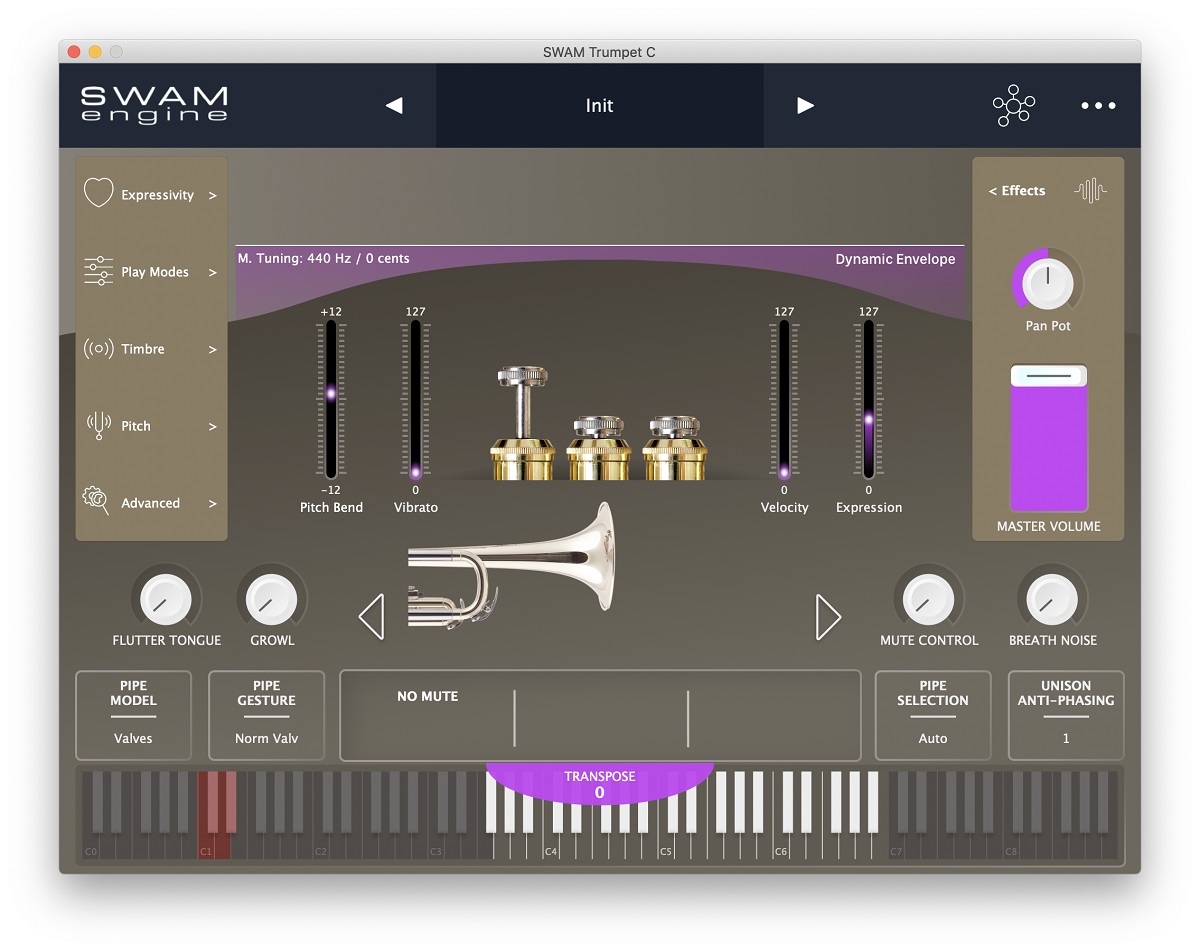Open the Pipe Model selector
This screenshot has width=1200, height=952.
133,715
